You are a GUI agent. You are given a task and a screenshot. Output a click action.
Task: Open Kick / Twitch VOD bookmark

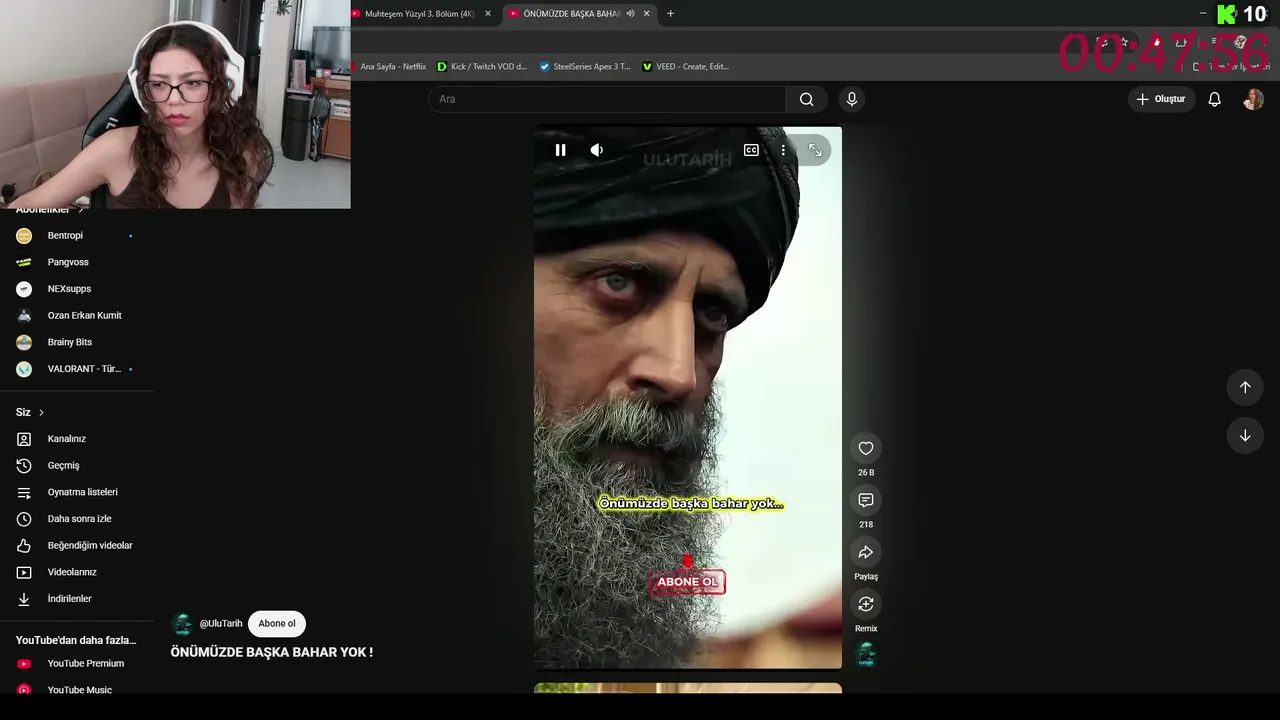(x=482, y=67)
